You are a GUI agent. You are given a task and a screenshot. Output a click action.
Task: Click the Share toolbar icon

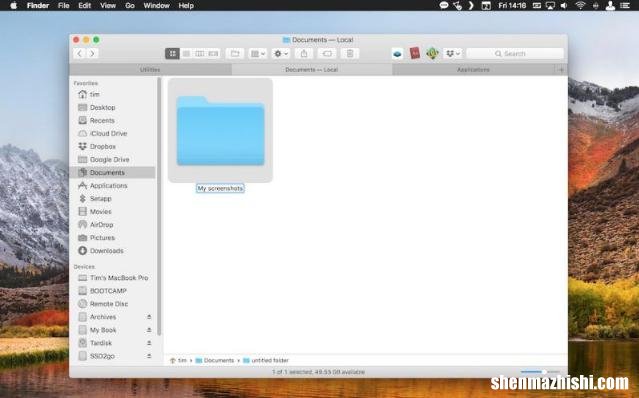click(304, 53)
